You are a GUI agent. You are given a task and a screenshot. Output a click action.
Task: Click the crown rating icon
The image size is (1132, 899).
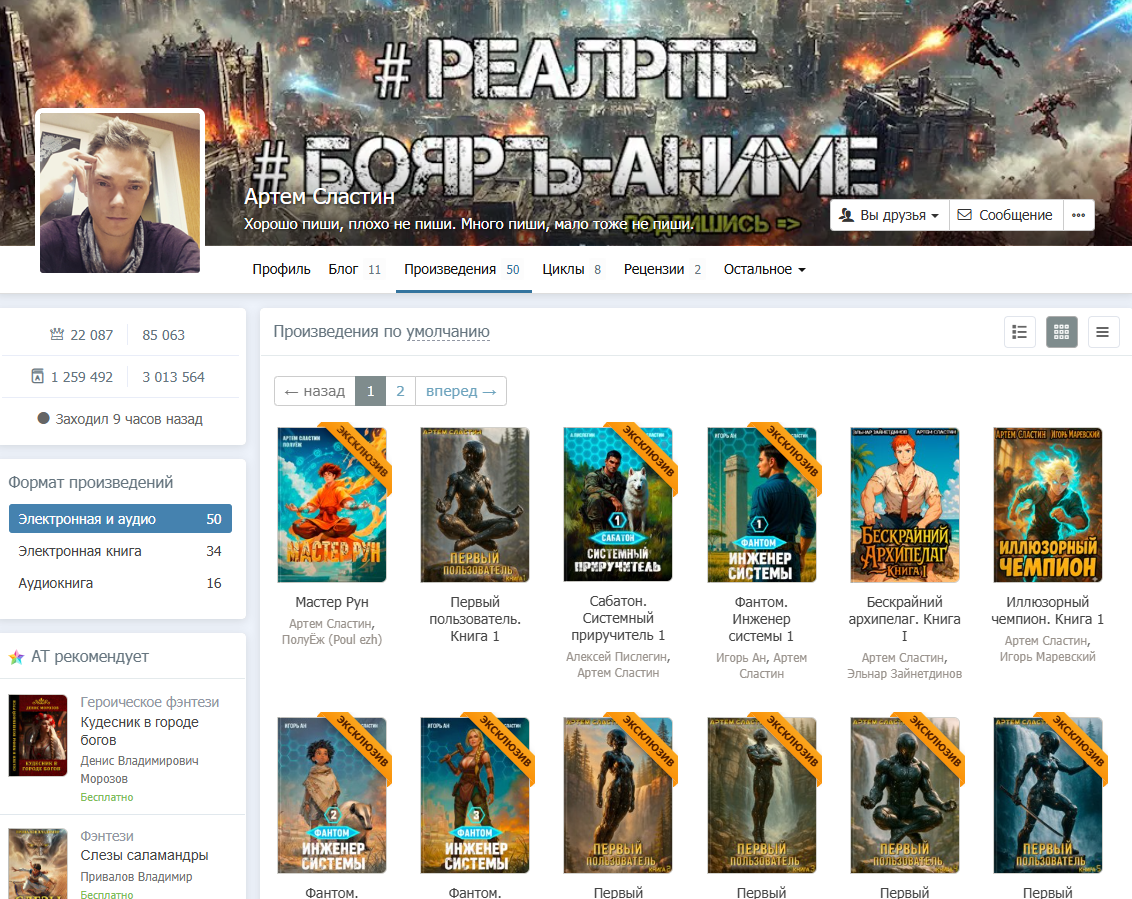click(x=57, y=335)
